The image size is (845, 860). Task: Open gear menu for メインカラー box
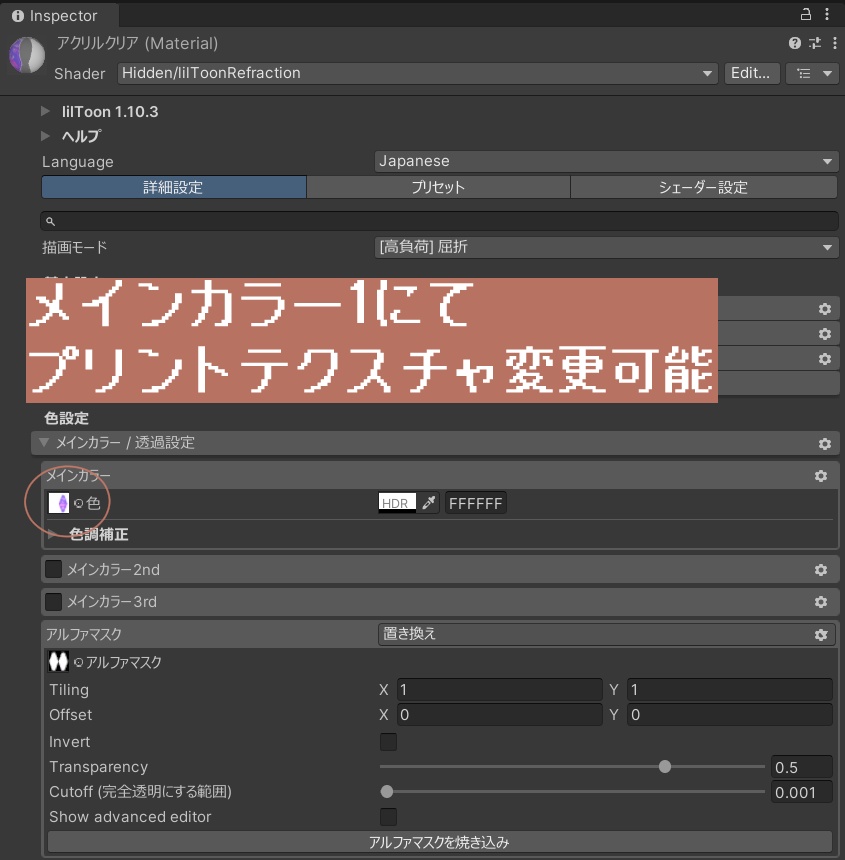[x=821, y=476]
